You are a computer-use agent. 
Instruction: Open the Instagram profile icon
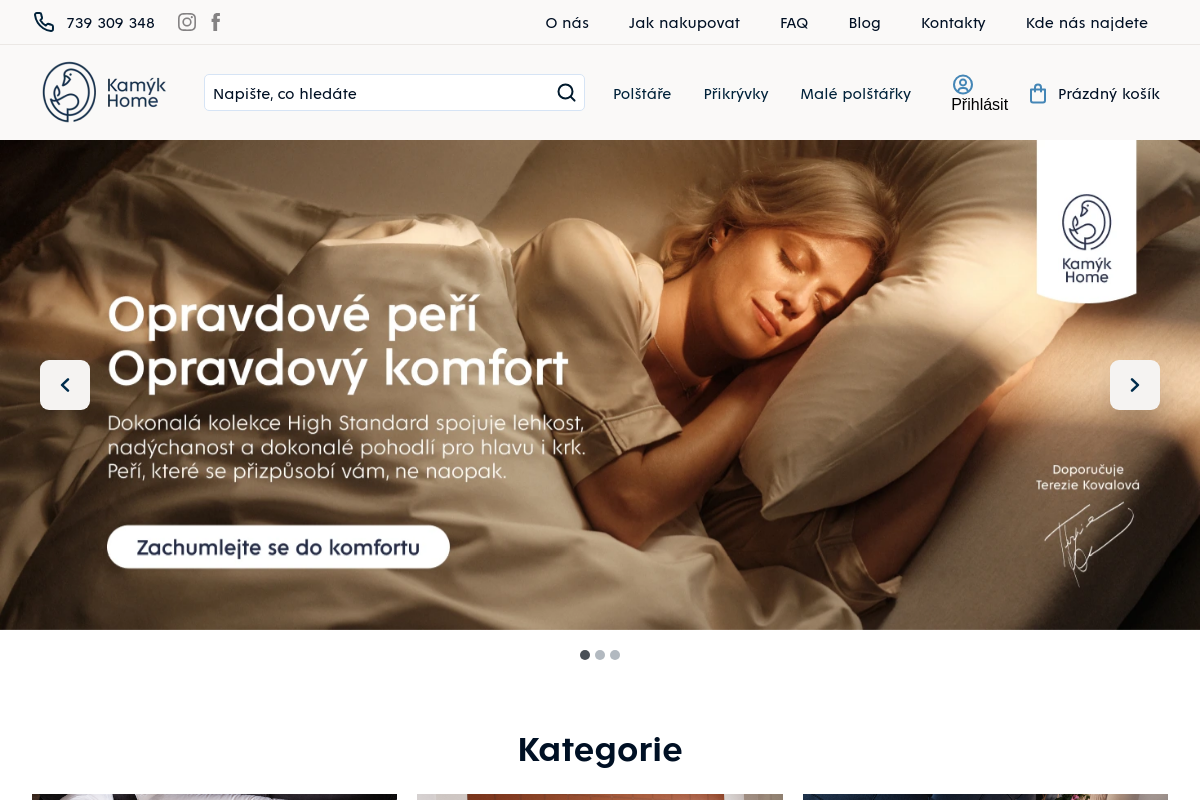(187, 22)
